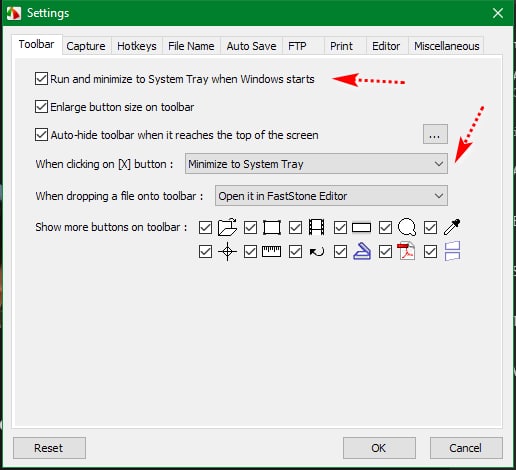516x470 pixels.
Task: Toggle checkbox beside the join images icon
Action: pos(430,252)
